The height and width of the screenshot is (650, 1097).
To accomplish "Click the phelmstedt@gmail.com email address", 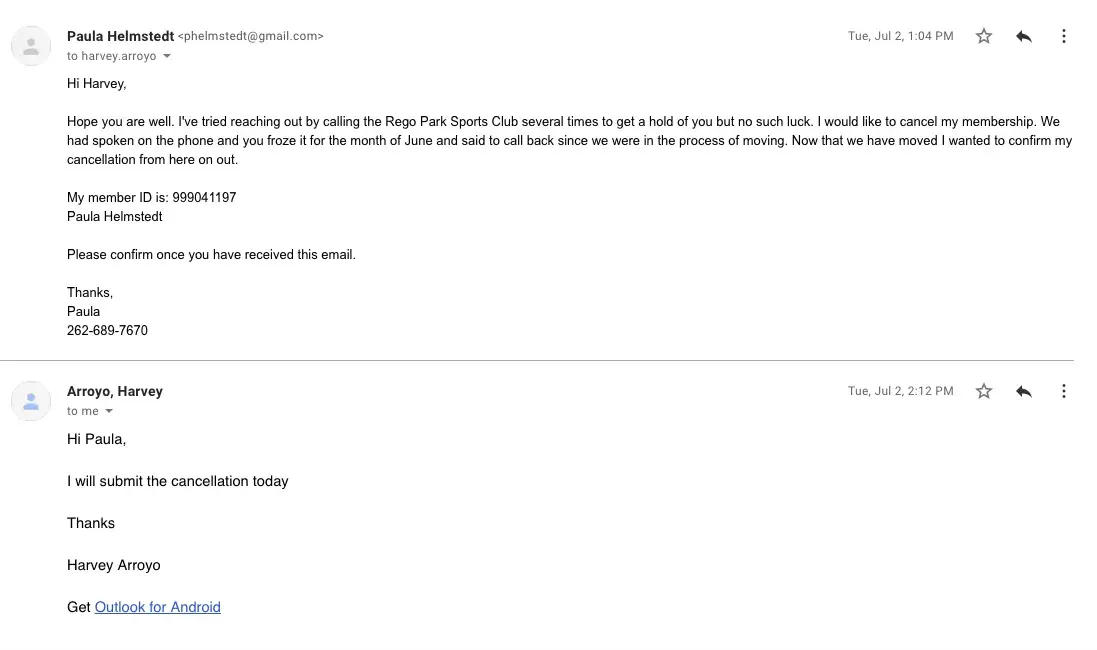I will point(250,36).
